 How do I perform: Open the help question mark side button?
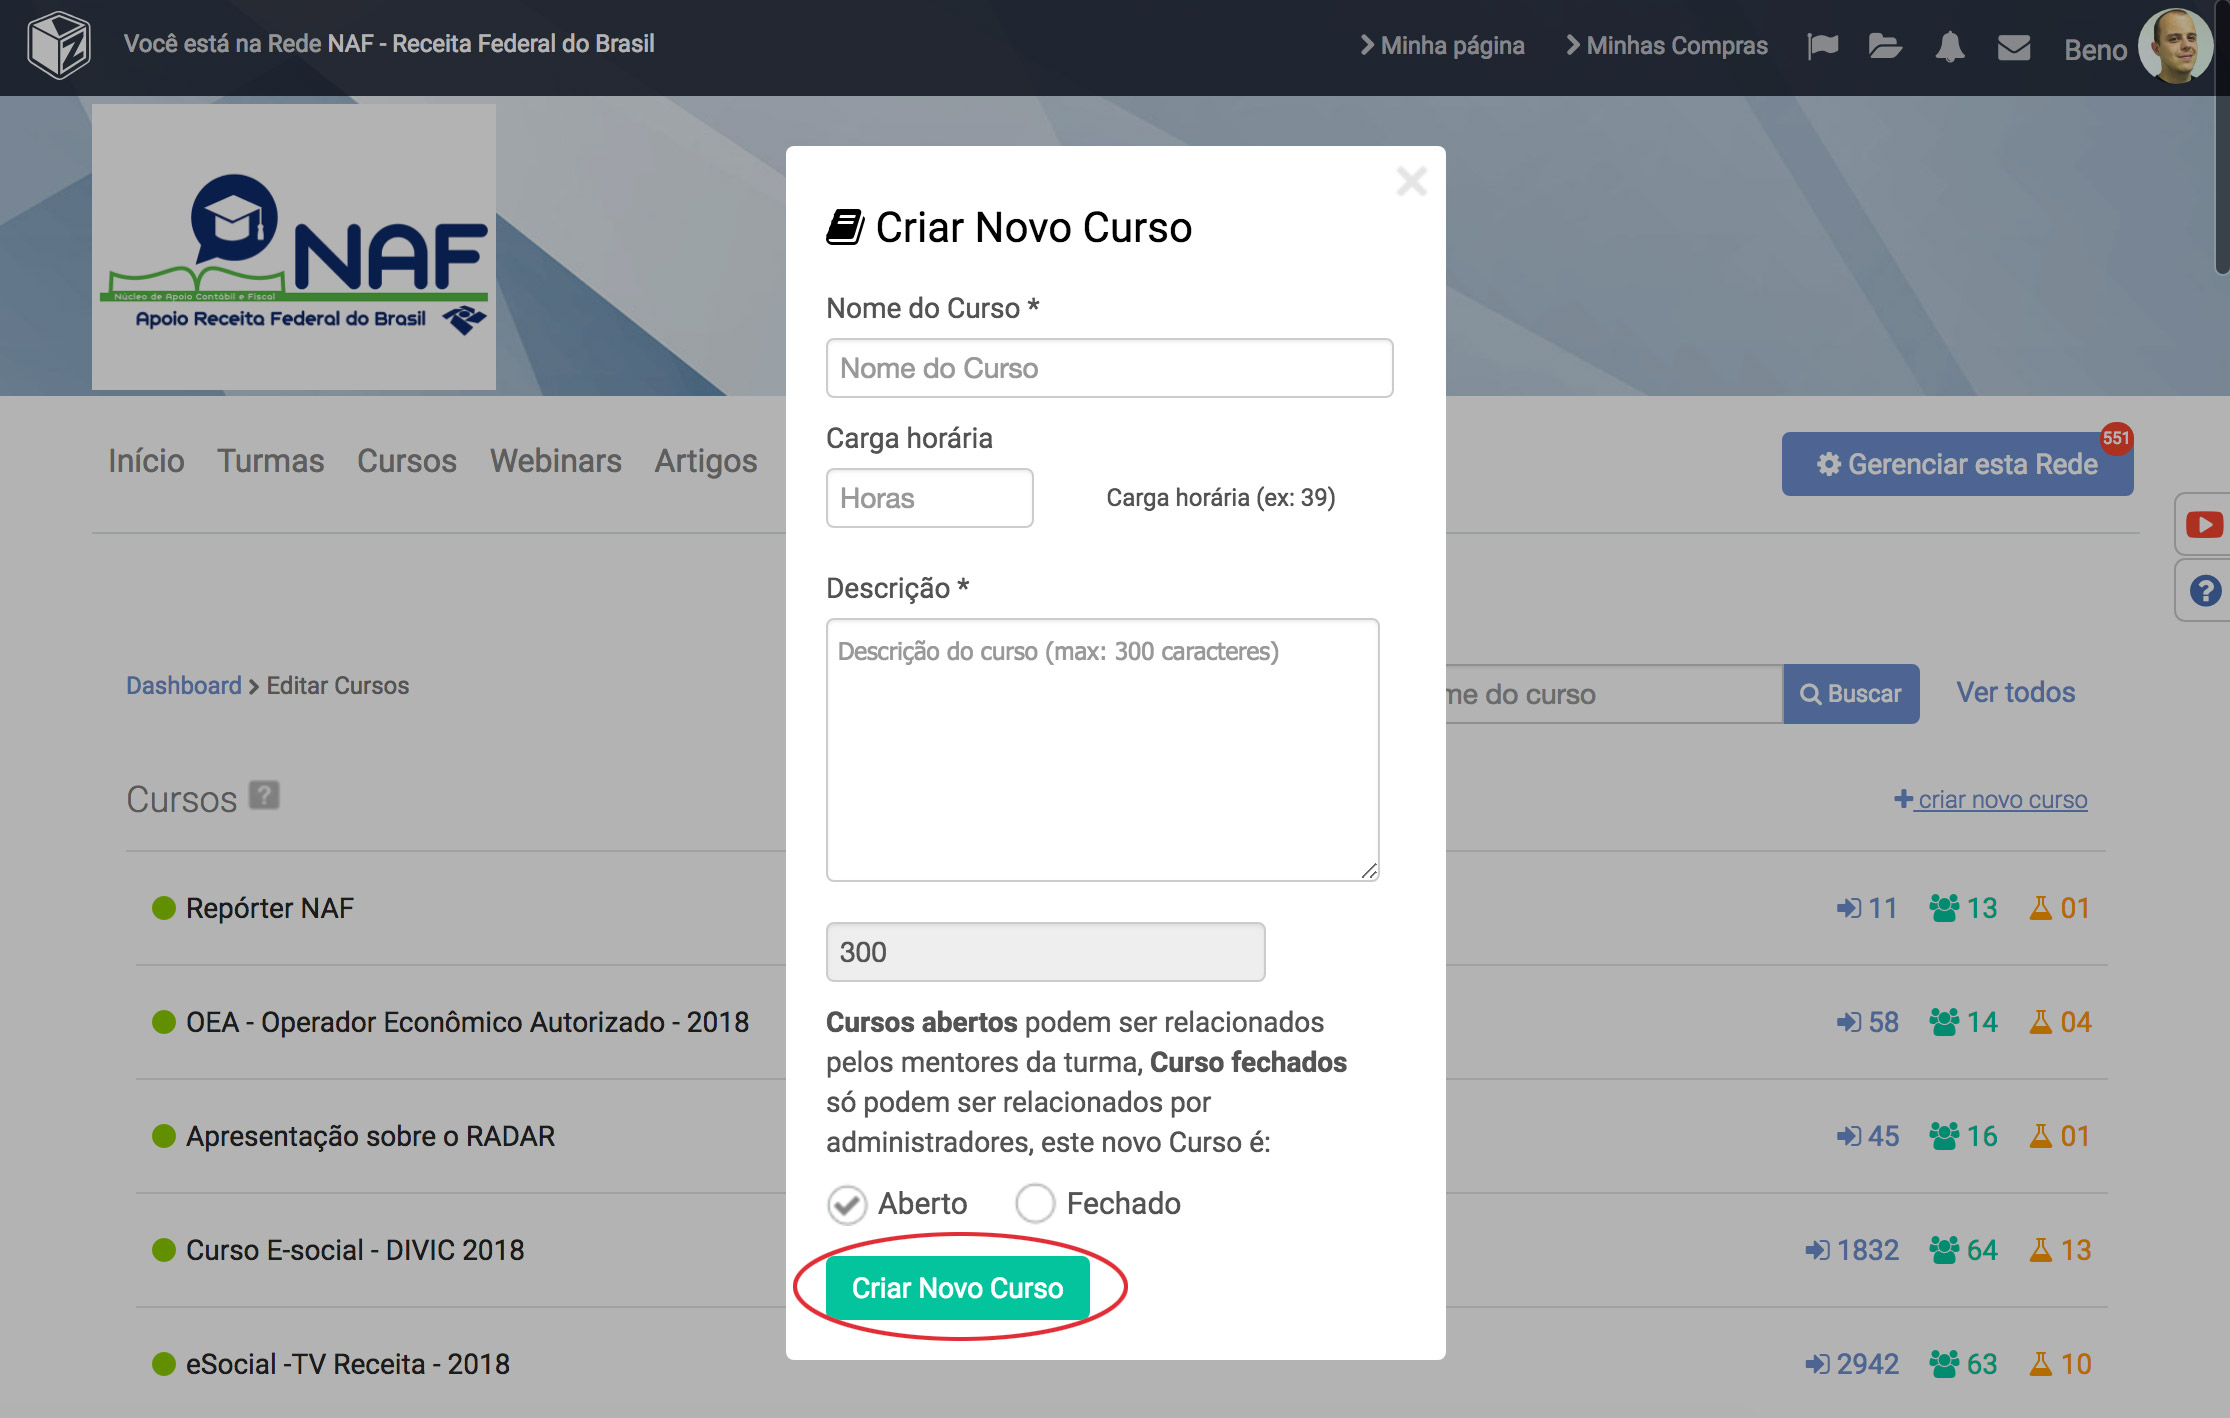click(x=2204, y=591)
